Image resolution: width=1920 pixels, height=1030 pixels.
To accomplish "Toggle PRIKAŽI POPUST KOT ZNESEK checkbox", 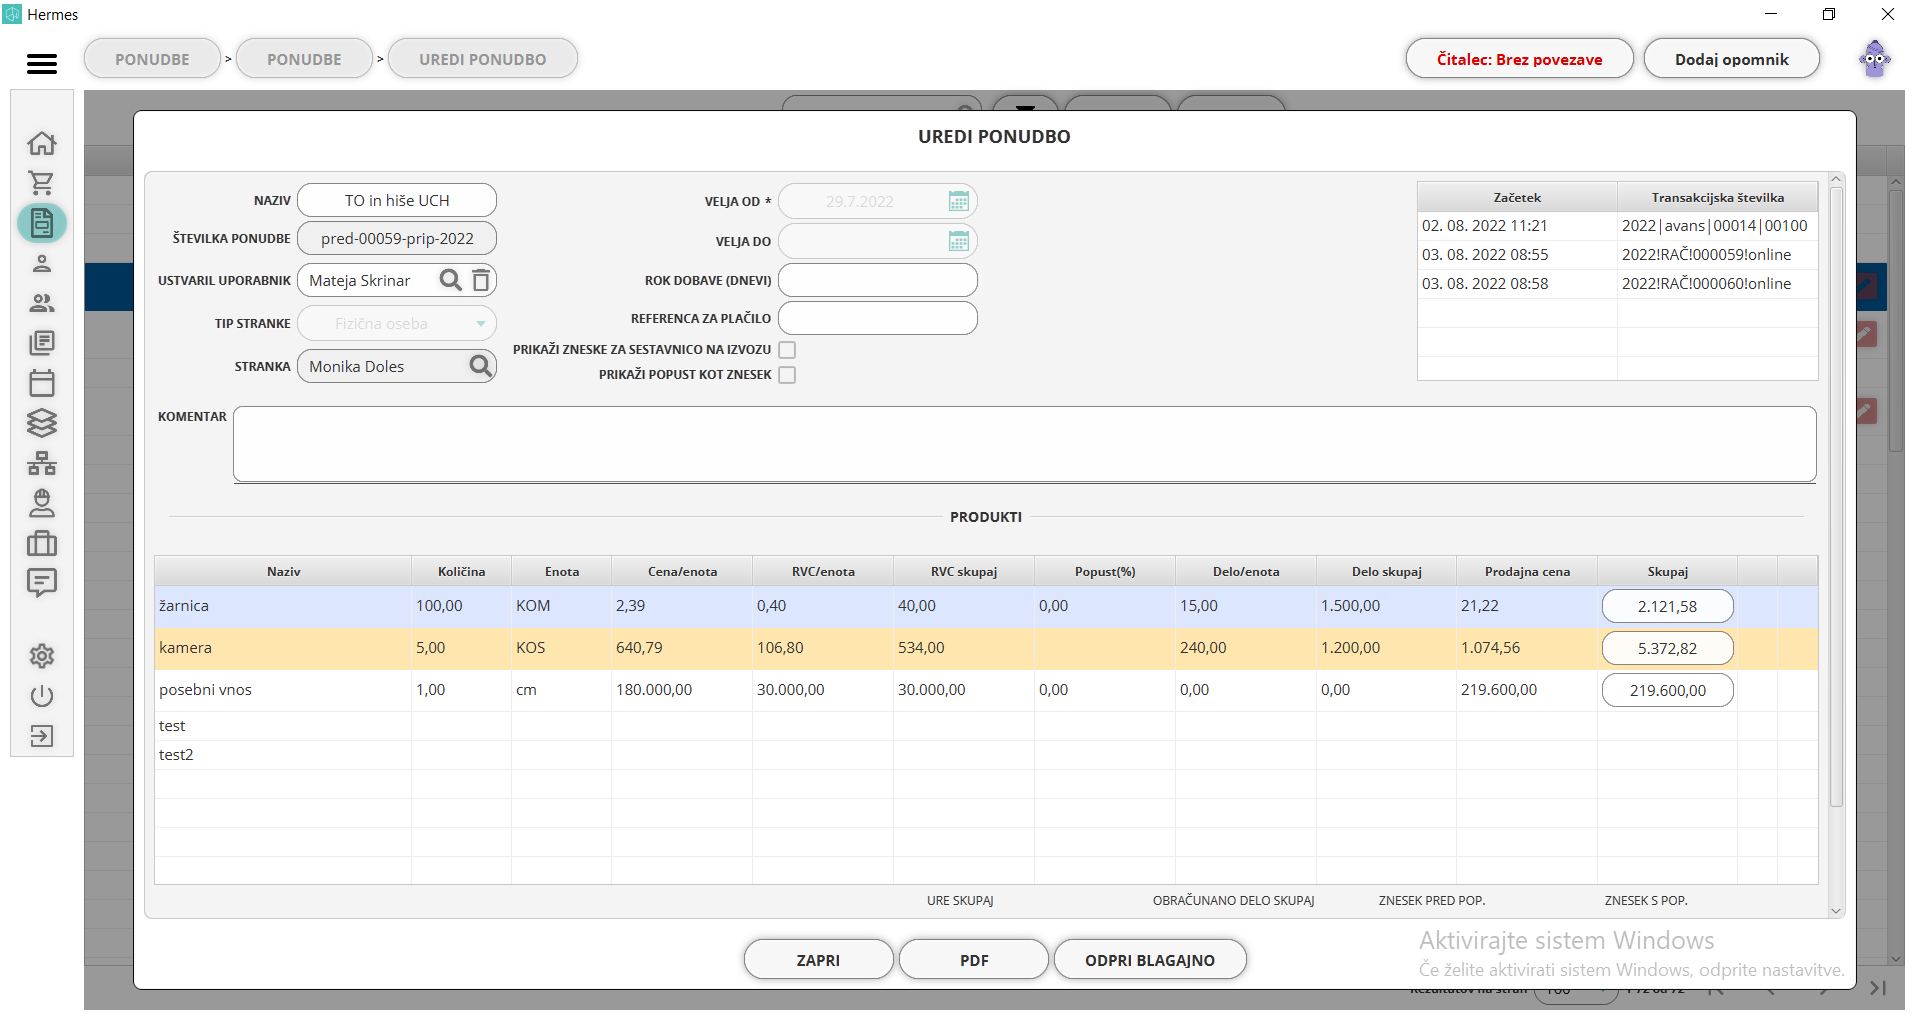I will (787, 375).
